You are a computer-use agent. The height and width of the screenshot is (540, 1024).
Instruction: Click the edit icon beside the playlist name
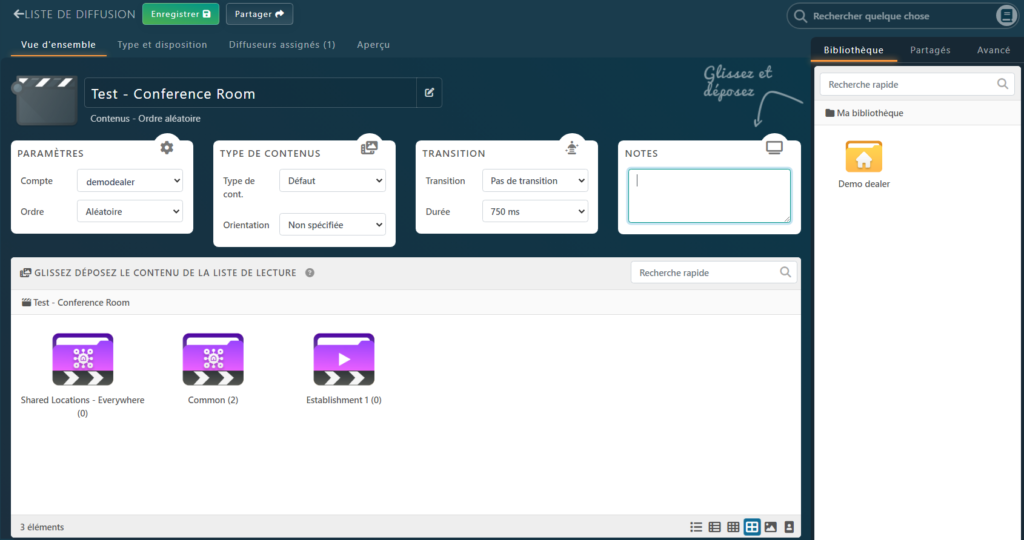click(x=429, y=93)
